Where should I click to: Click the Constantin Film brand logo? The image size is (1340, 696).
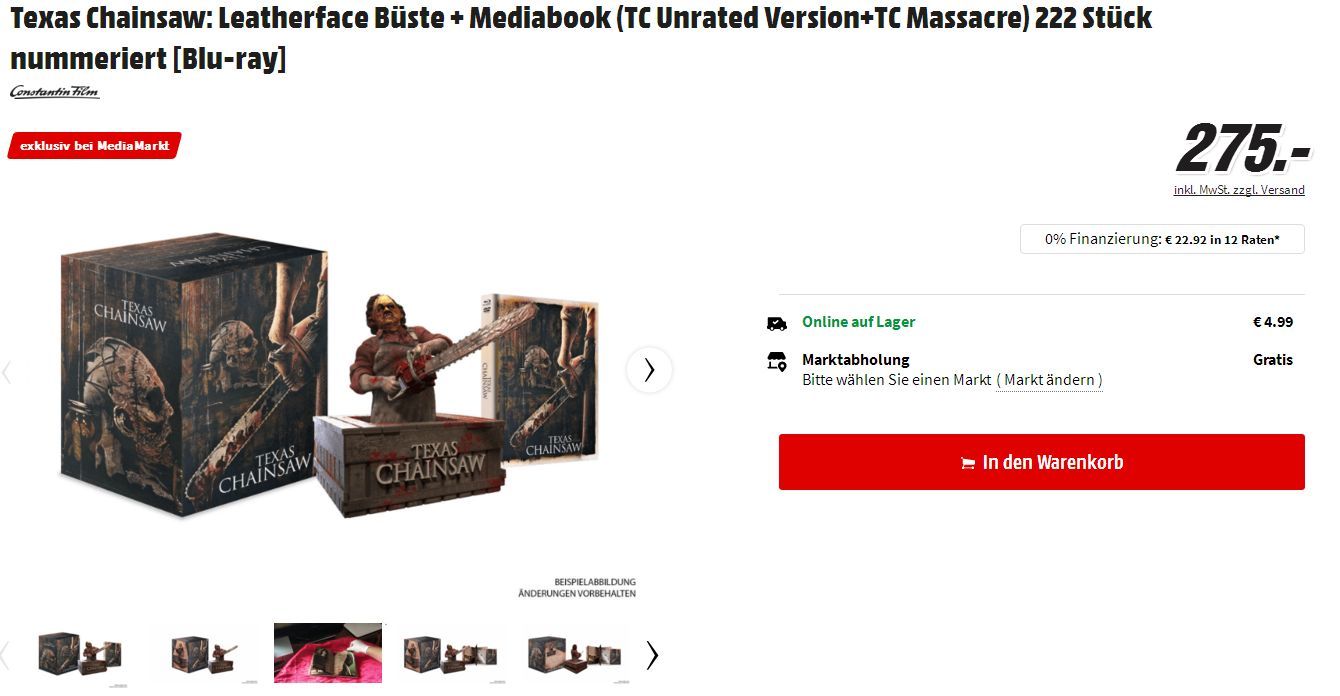[x=55, y=92]
